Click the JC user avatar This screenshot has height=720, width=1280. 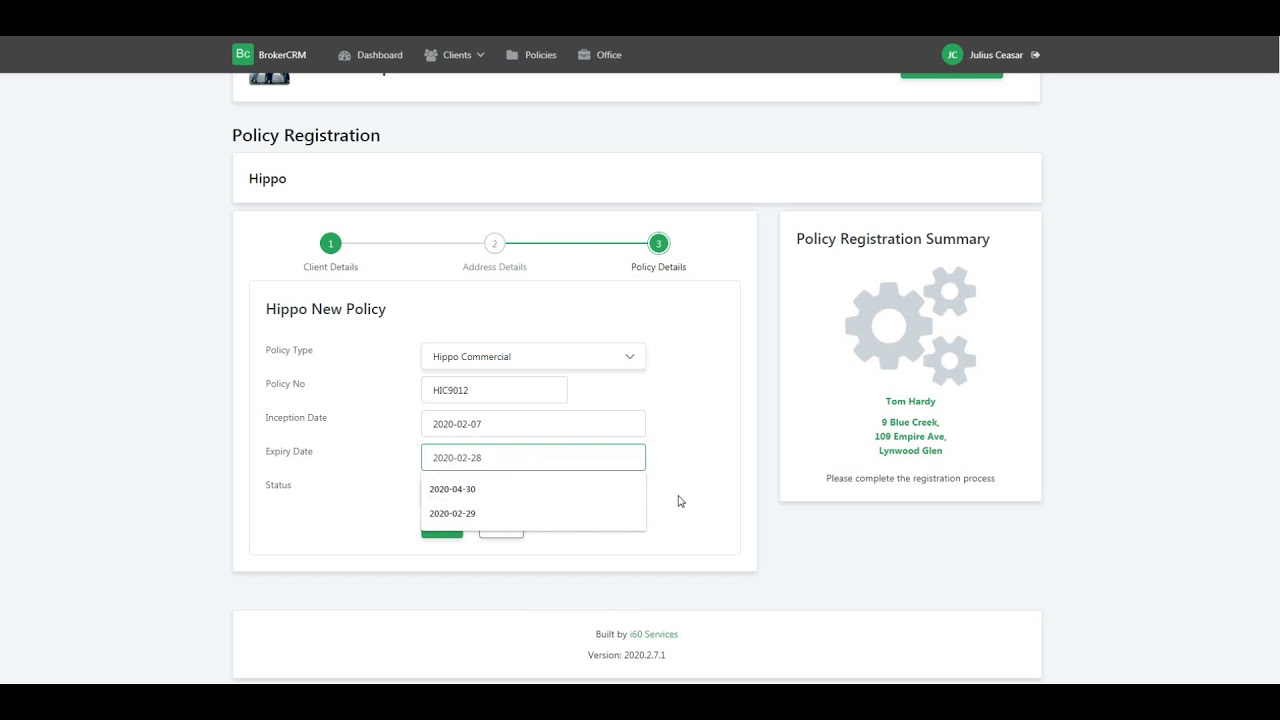pos(952,55)
